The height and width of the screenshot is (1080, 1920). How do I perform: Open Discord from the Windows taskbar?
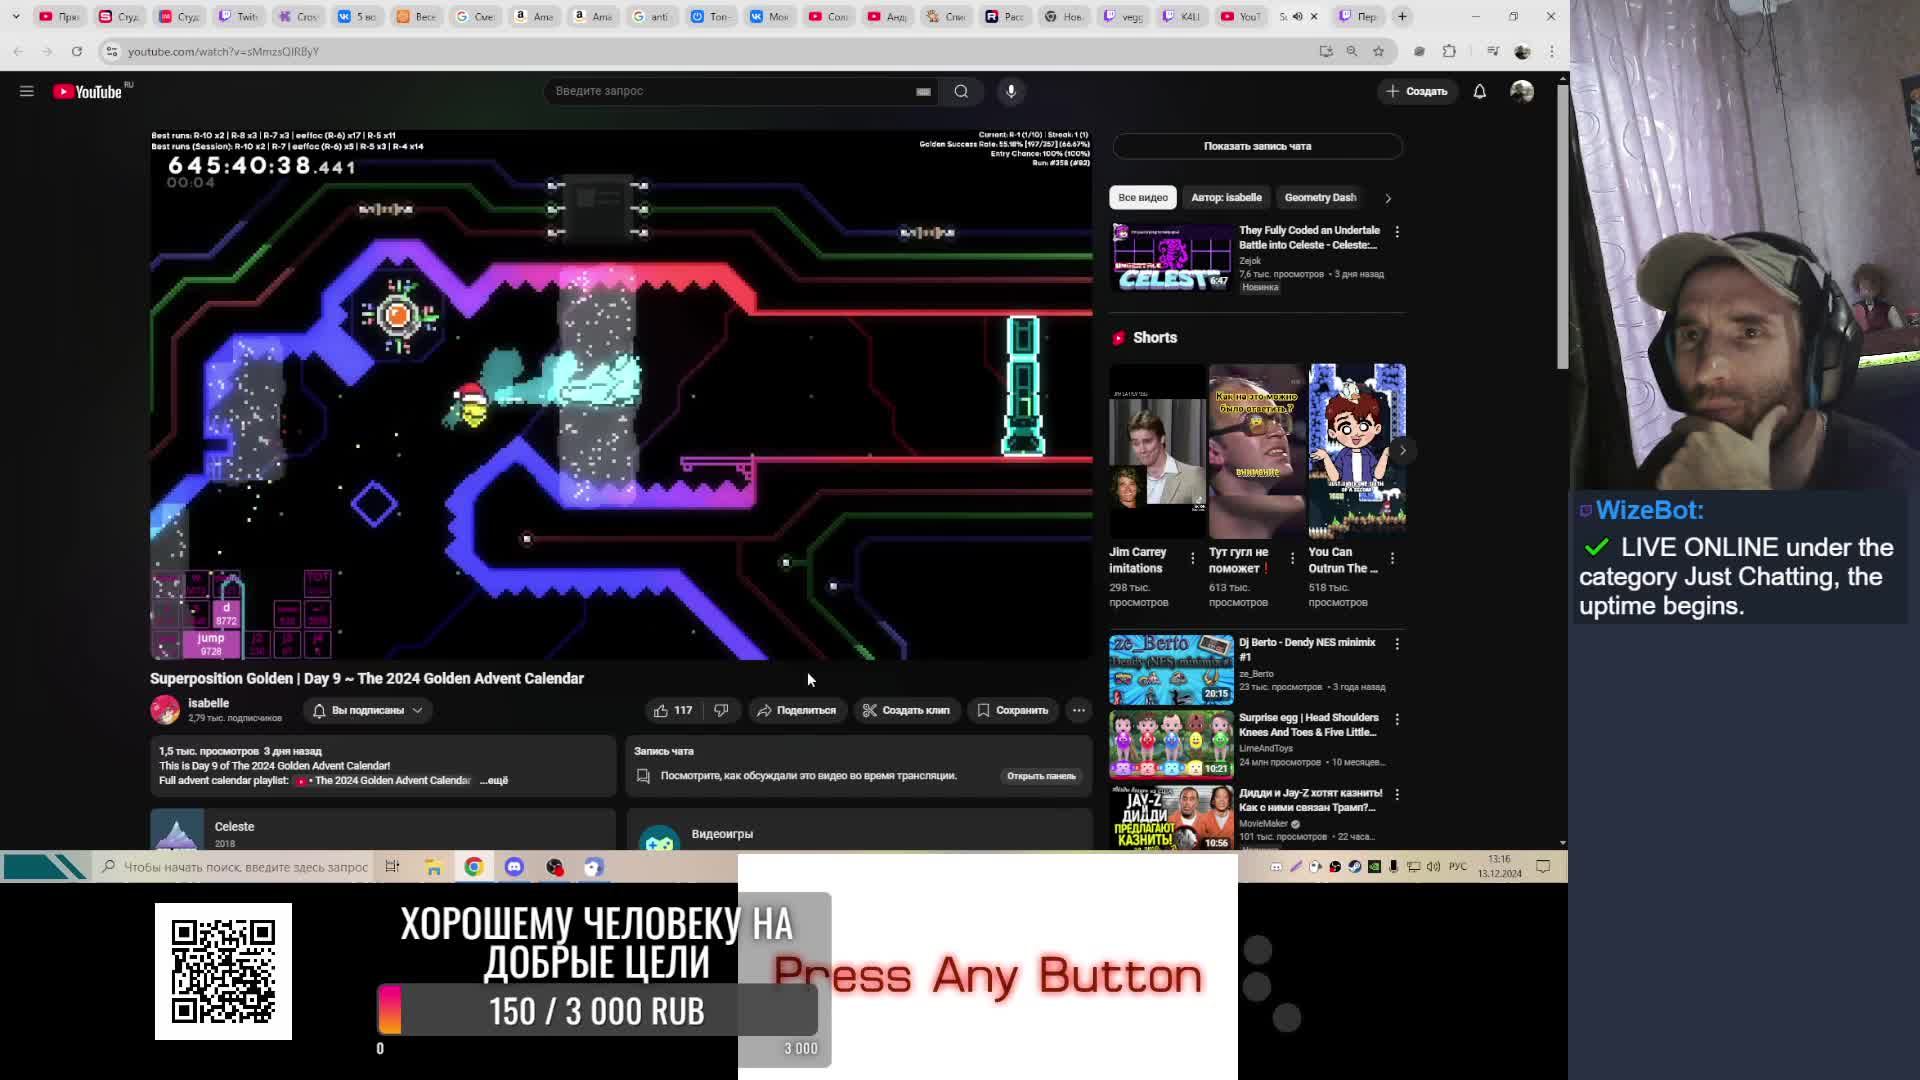coord(514,867)
